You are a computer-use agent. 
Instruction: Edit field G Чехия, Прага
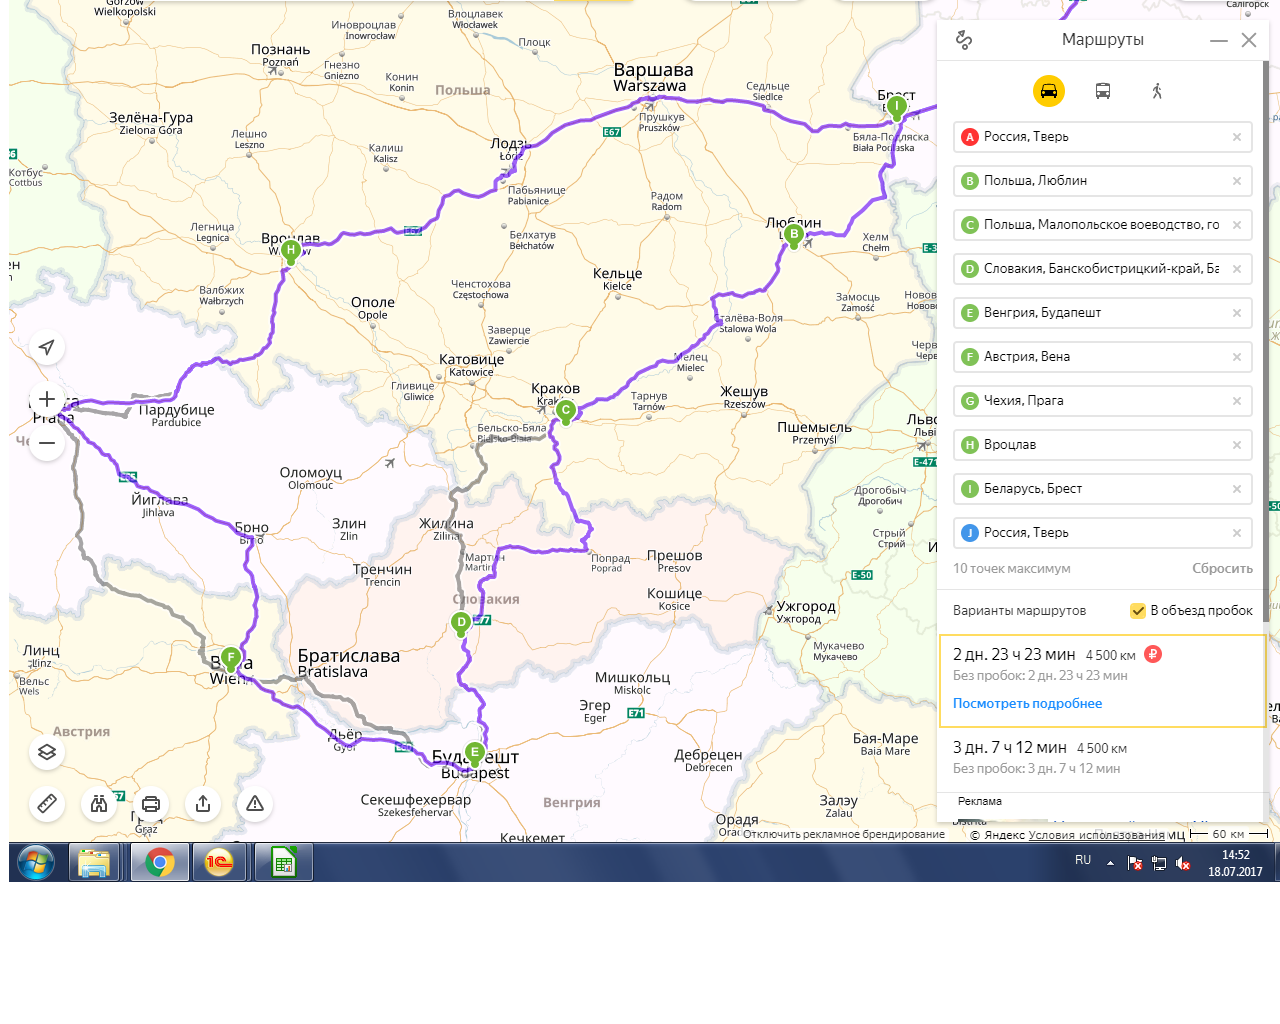point(1102,401)
